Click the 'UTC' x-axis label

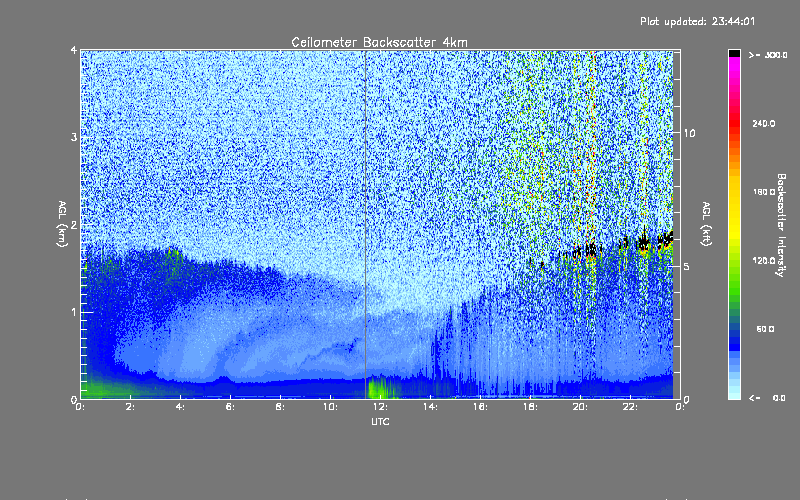pyautogui.click(x=380, y=421)
